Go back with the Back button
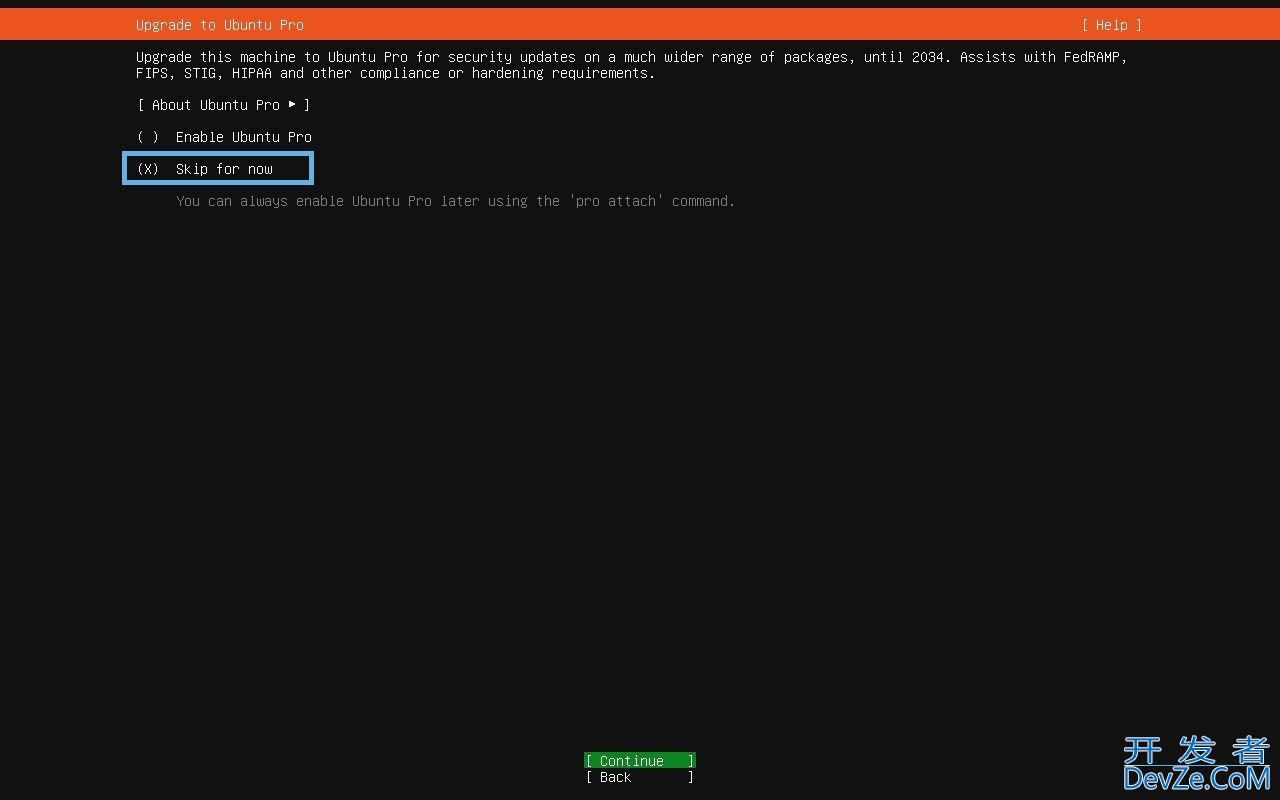The width and height of the screenshot is (1280, 800). (640, 777)
